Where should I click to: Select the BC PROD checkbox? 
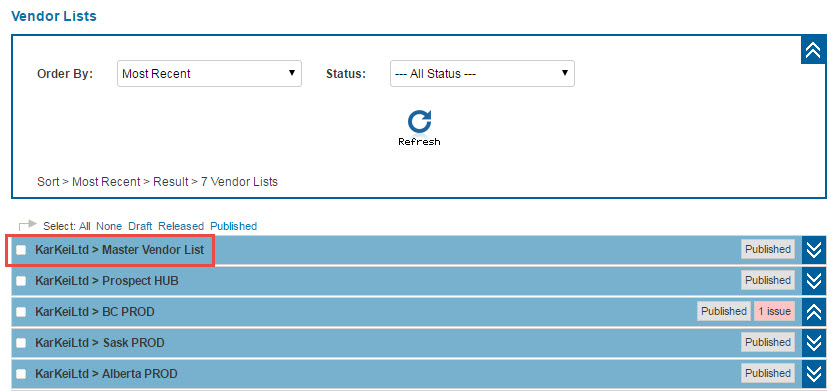coord(21,312)
